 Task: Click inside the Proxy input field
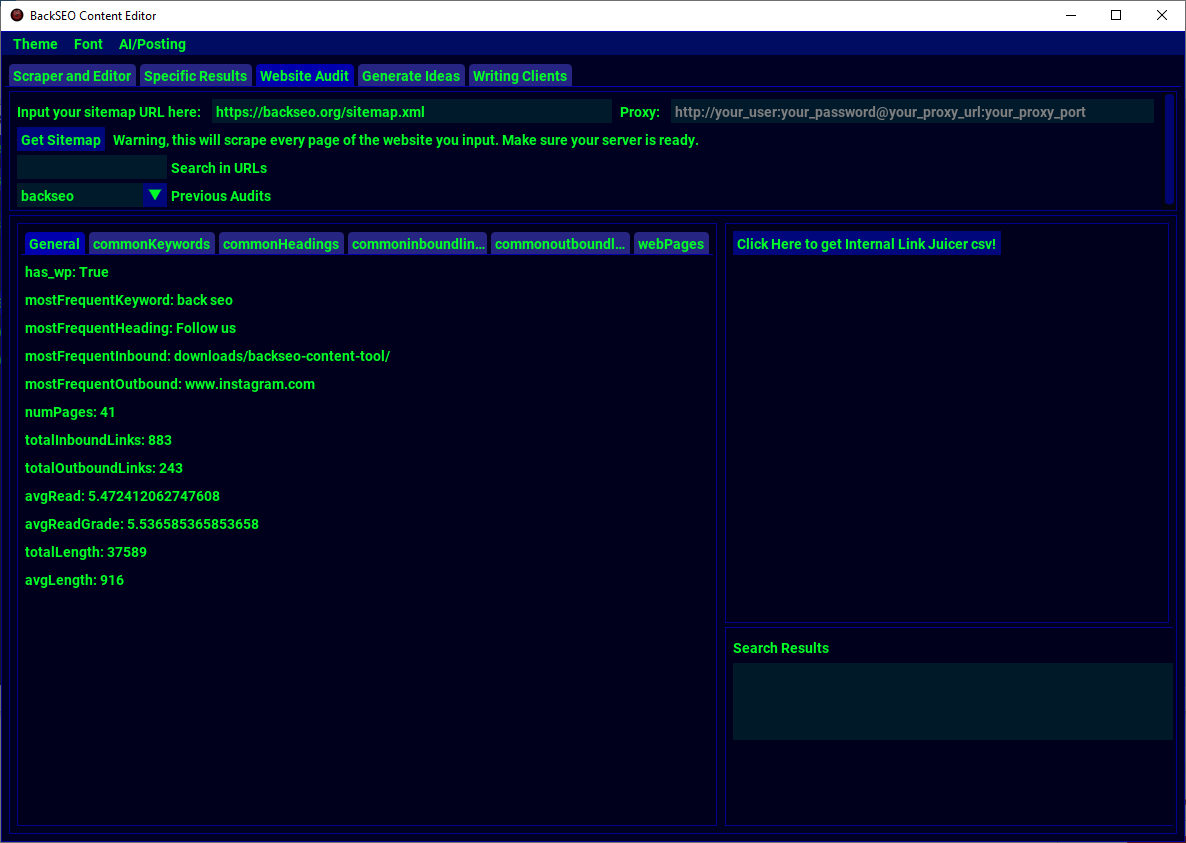(x=912, y=111)
